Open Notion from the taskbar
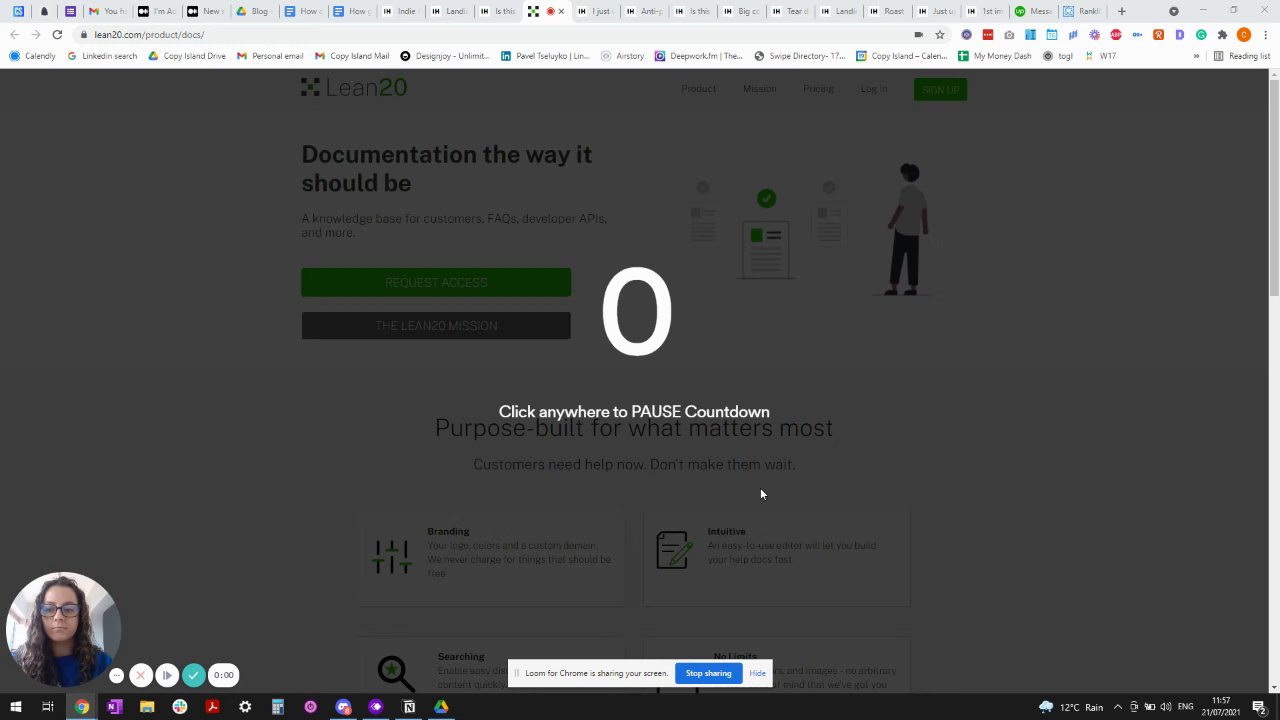The image size is (1280, 720). coord(409,707)
